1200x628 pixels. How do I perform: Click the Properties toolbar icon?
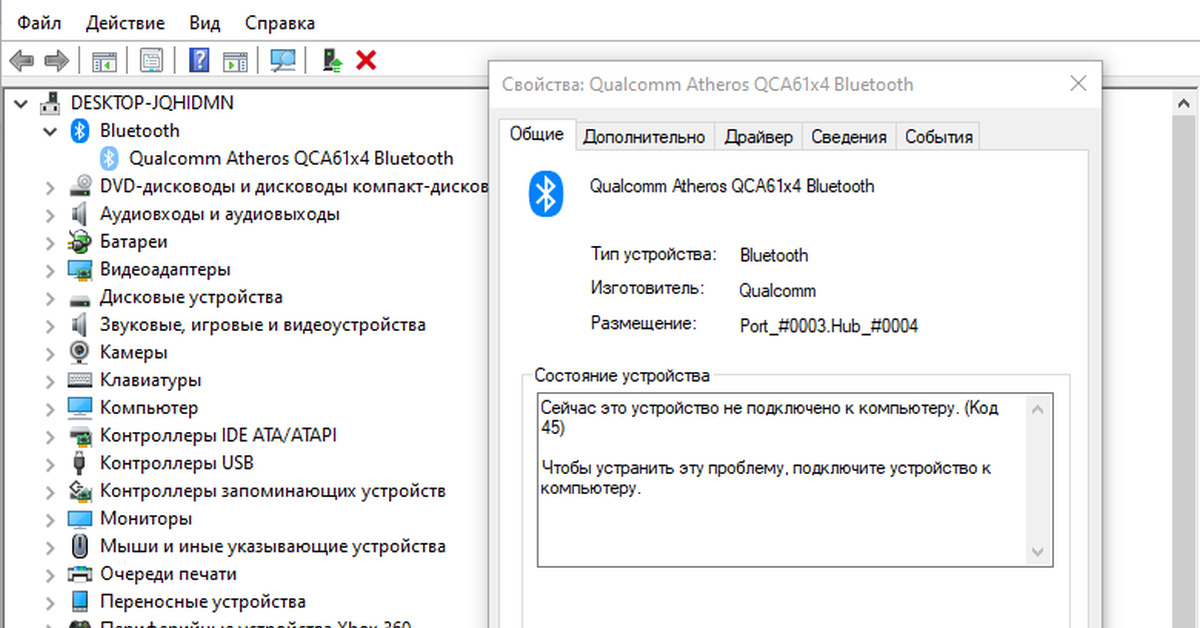pos(152,59)
